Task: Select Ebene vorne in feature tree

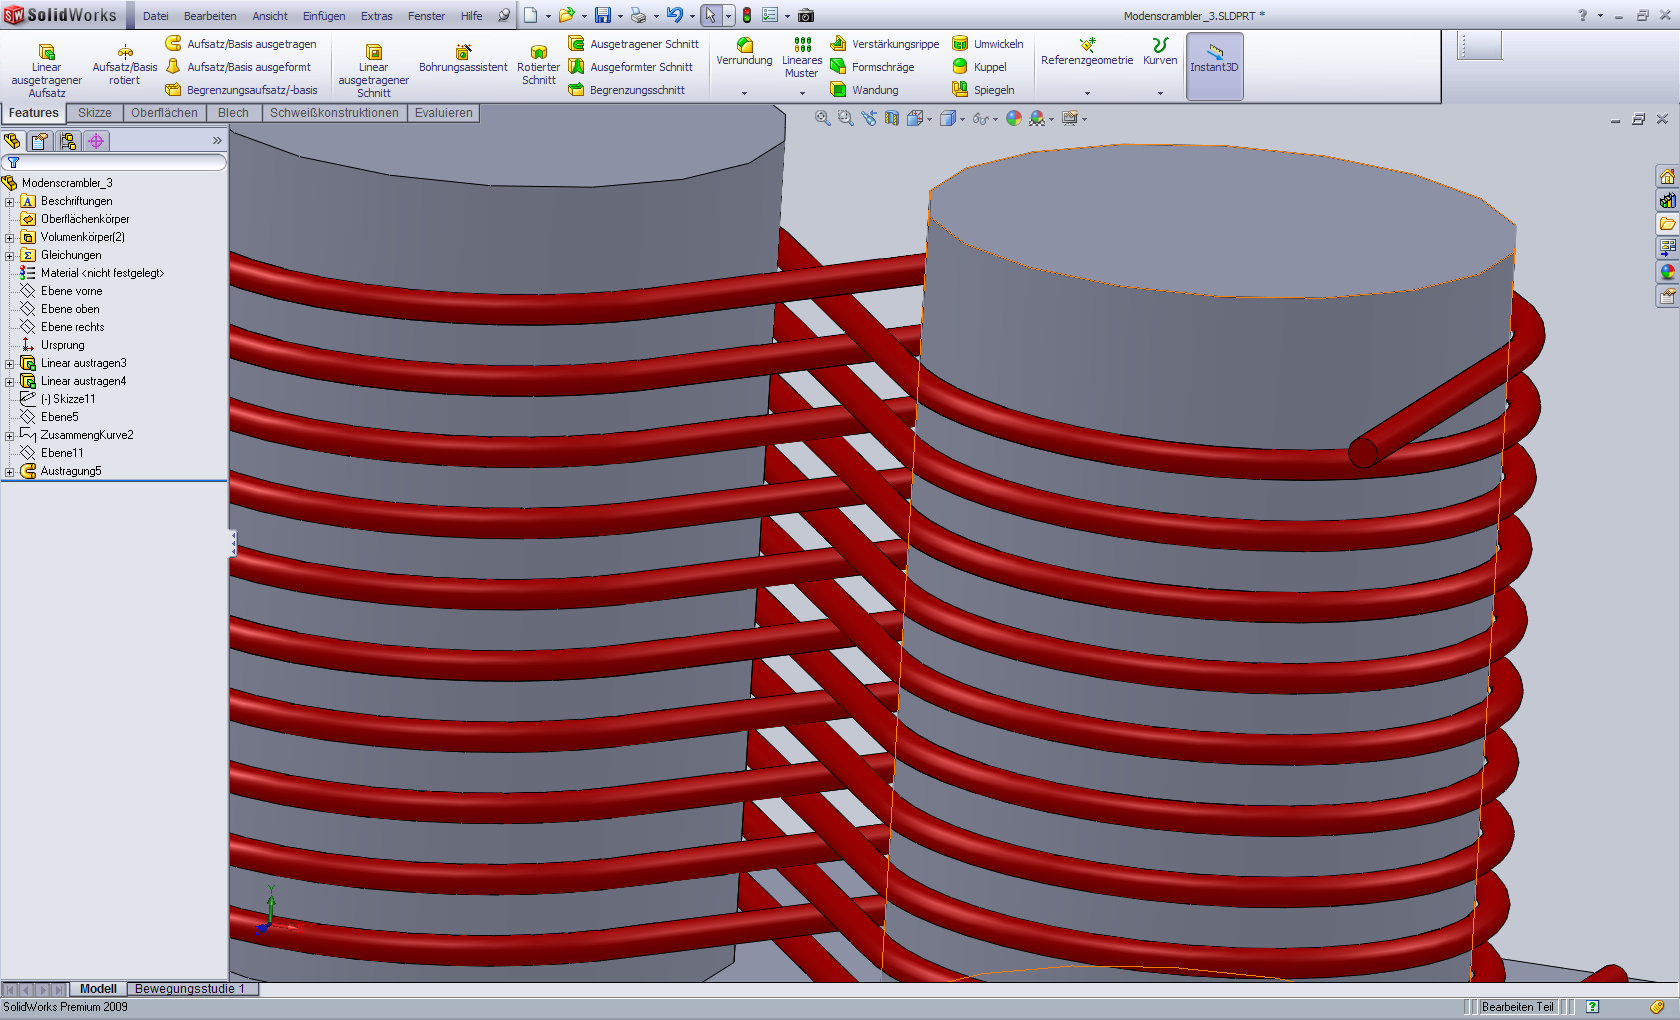Action: pyautogui.click(x=71, y=291)
